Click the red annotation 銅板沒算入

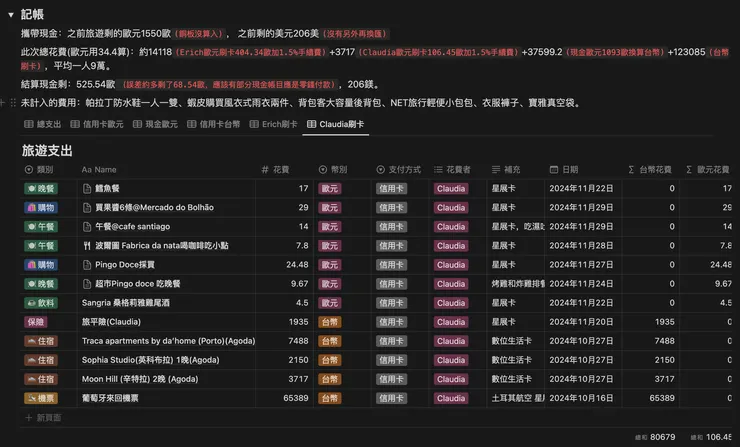pos(199,34)
